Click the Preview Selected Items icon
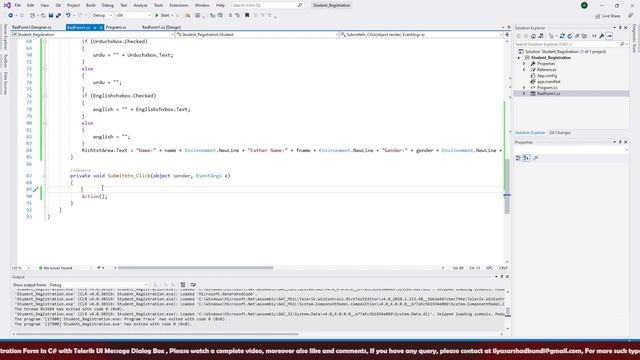This screenshot has width=640, height=360. coord(609,36)
